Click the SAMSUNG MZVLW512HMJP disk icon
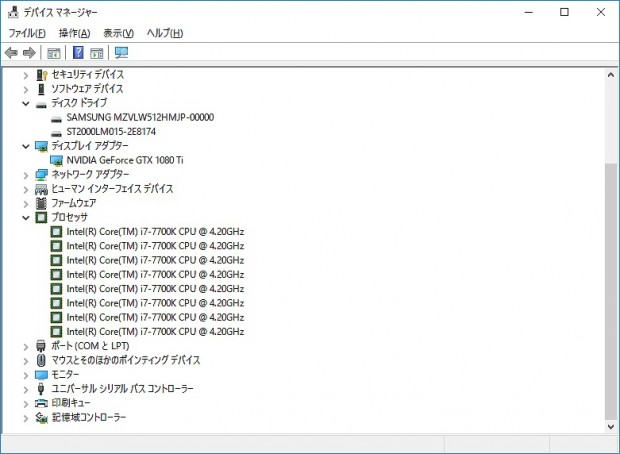 pyautogui.click(x=57, y=119)
